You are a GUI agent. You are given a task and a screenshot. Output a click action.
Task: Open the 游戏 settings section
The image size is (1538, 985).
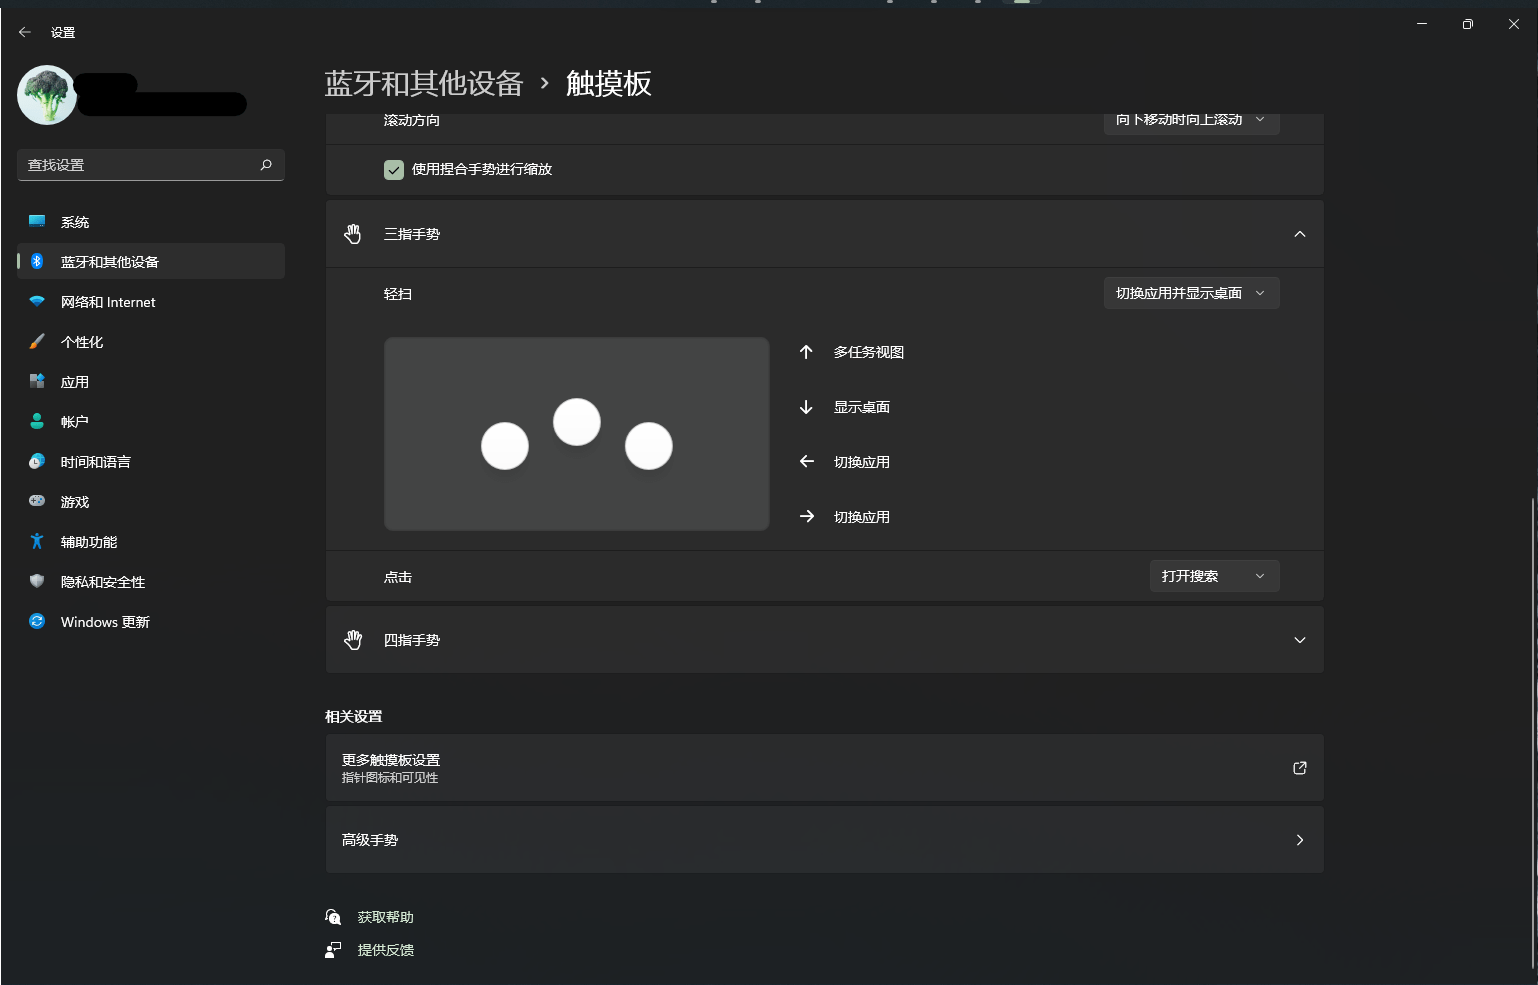(x=74, y=501)
